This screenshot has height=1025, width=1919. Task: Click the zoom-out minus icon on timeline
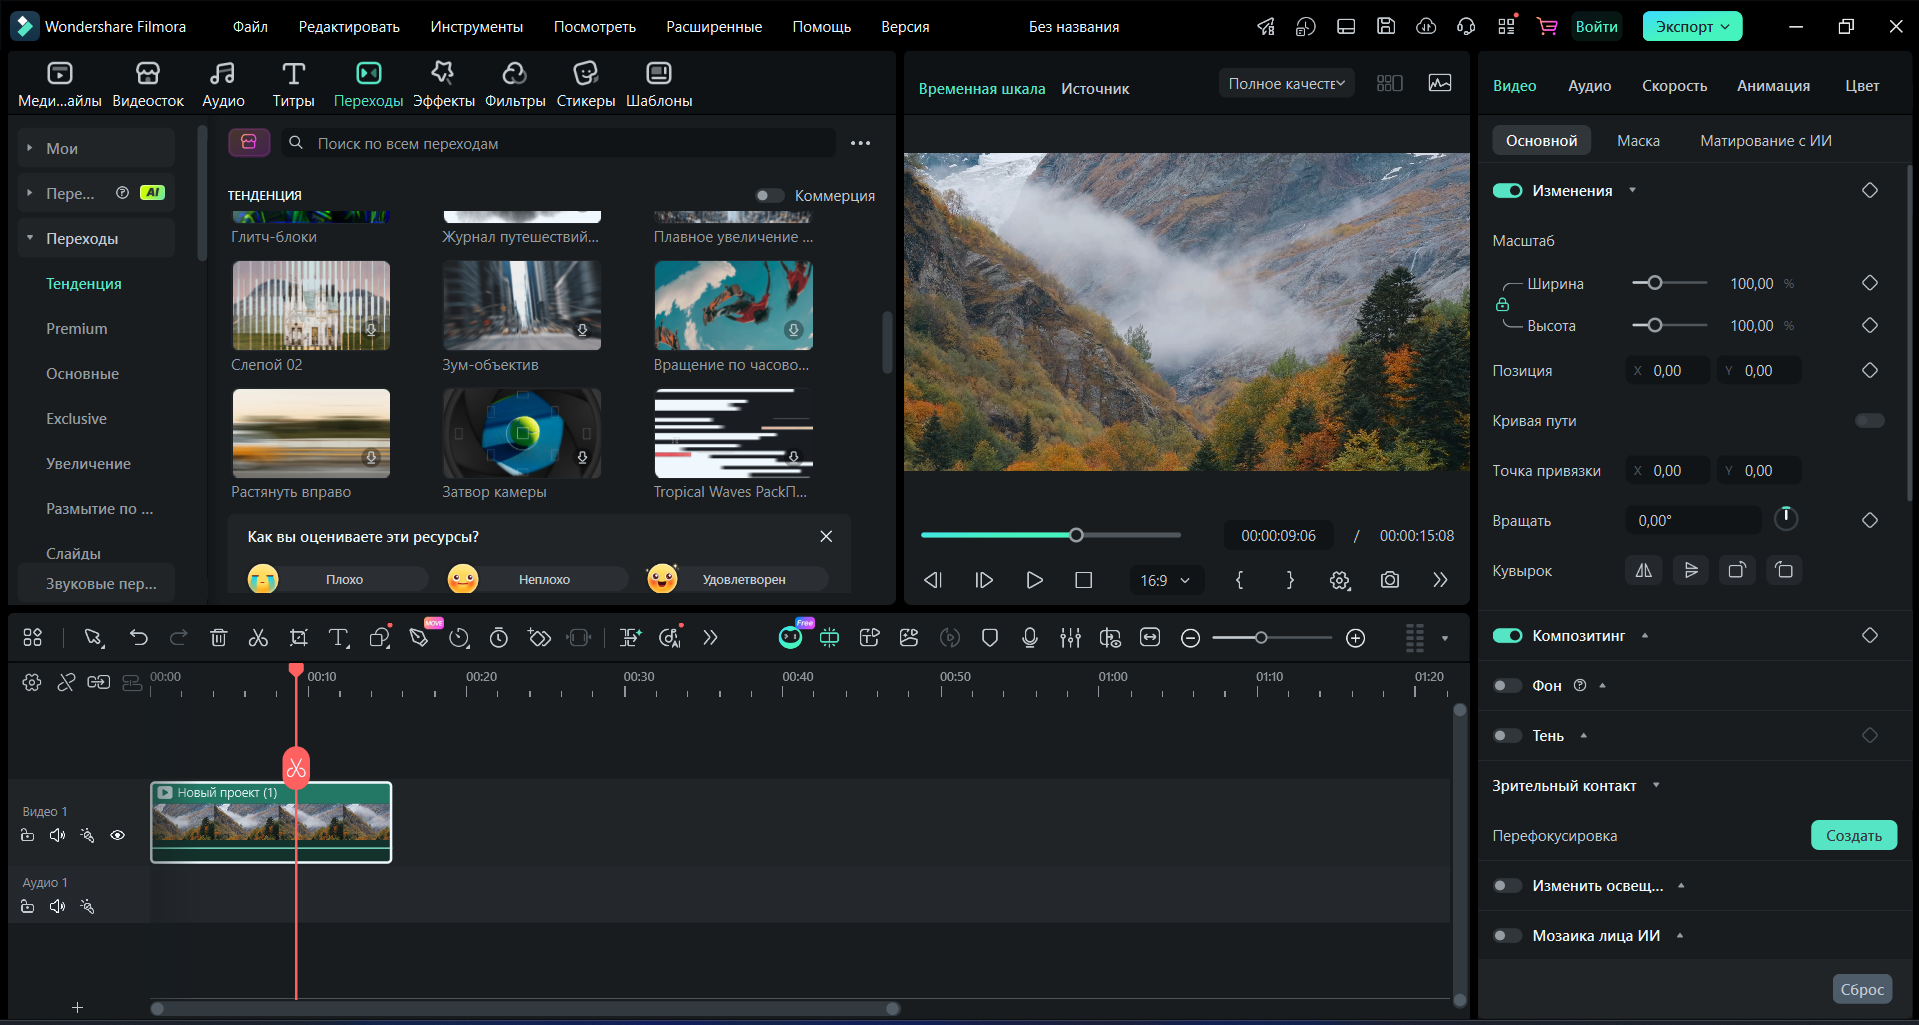pyautogui.click(x=1190, y=638)
